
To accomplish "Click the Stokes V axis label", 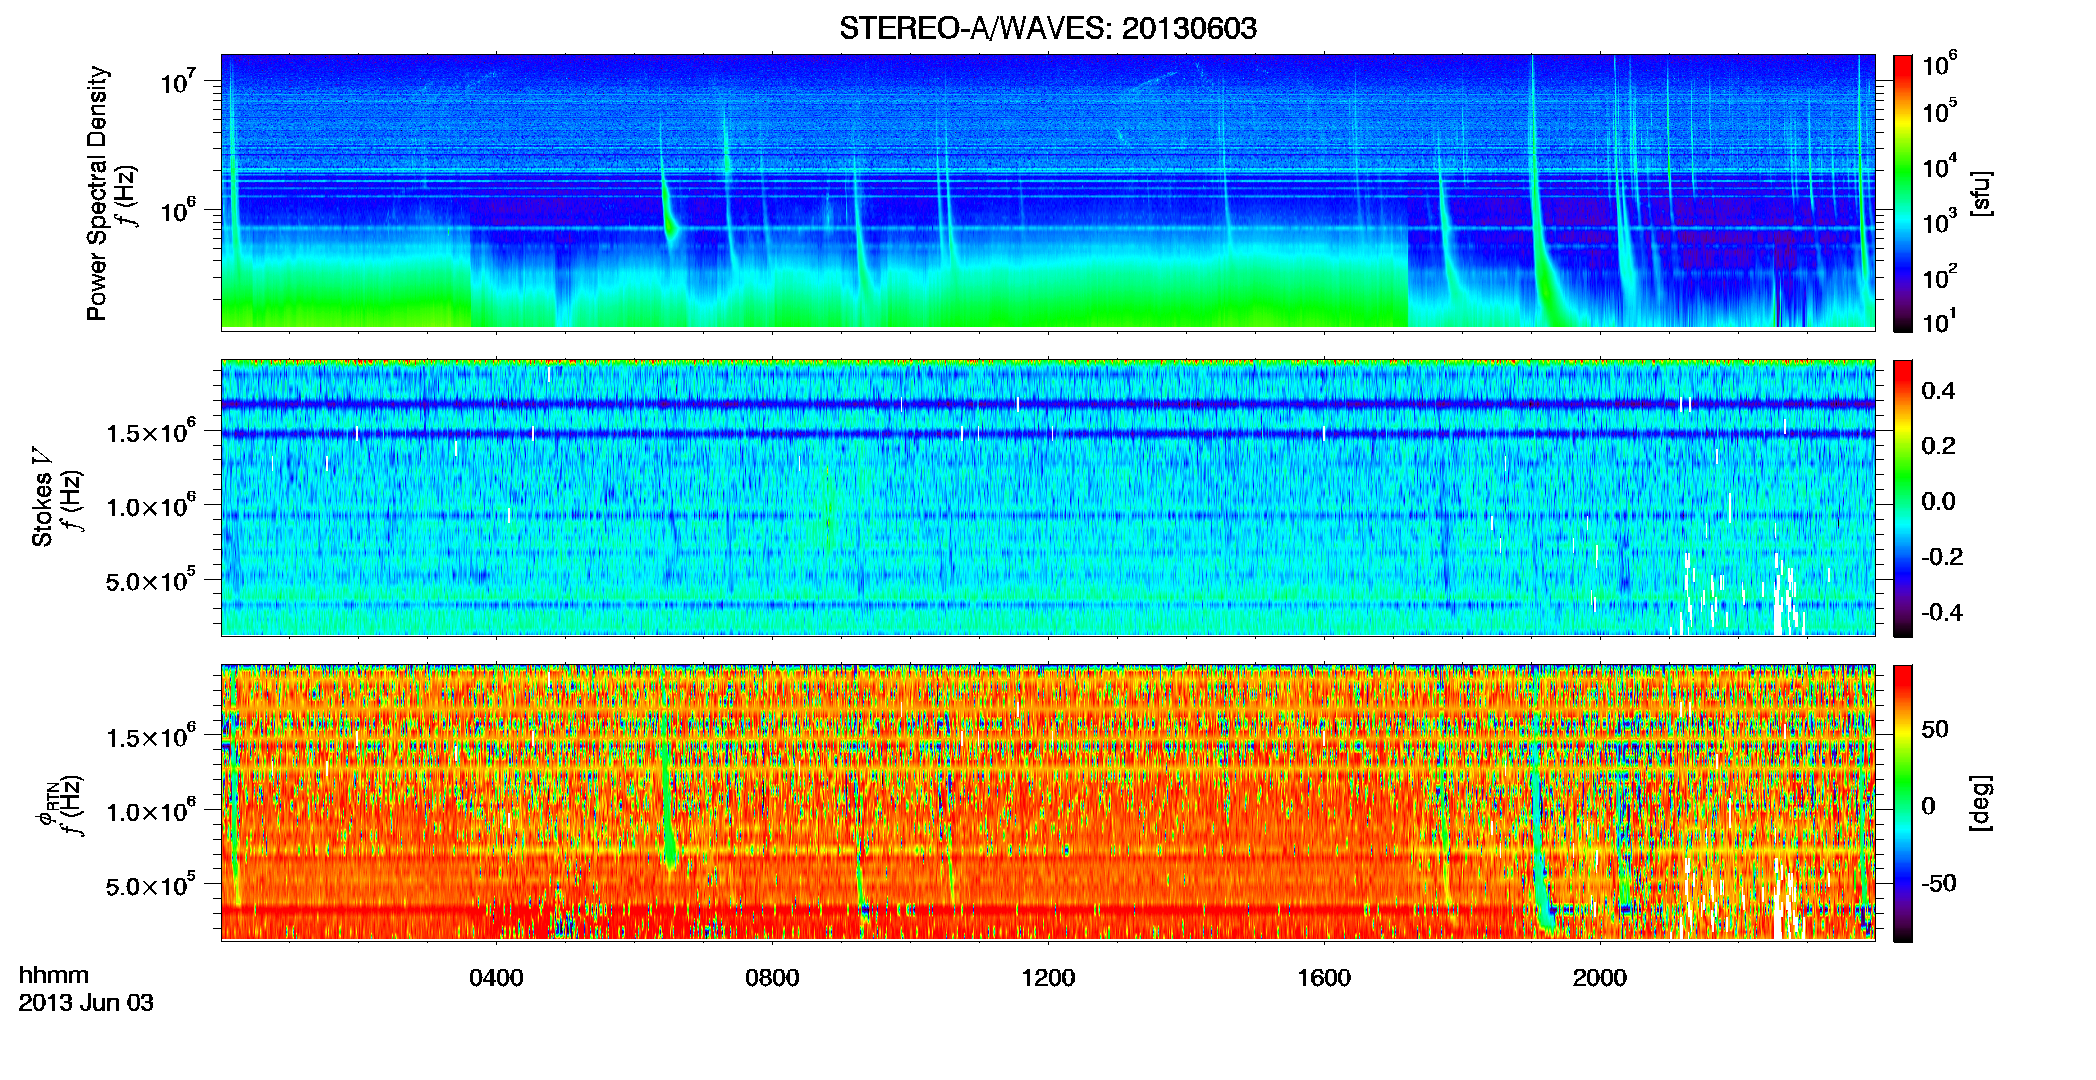I will pyautogui.click(x=42, y=497).
